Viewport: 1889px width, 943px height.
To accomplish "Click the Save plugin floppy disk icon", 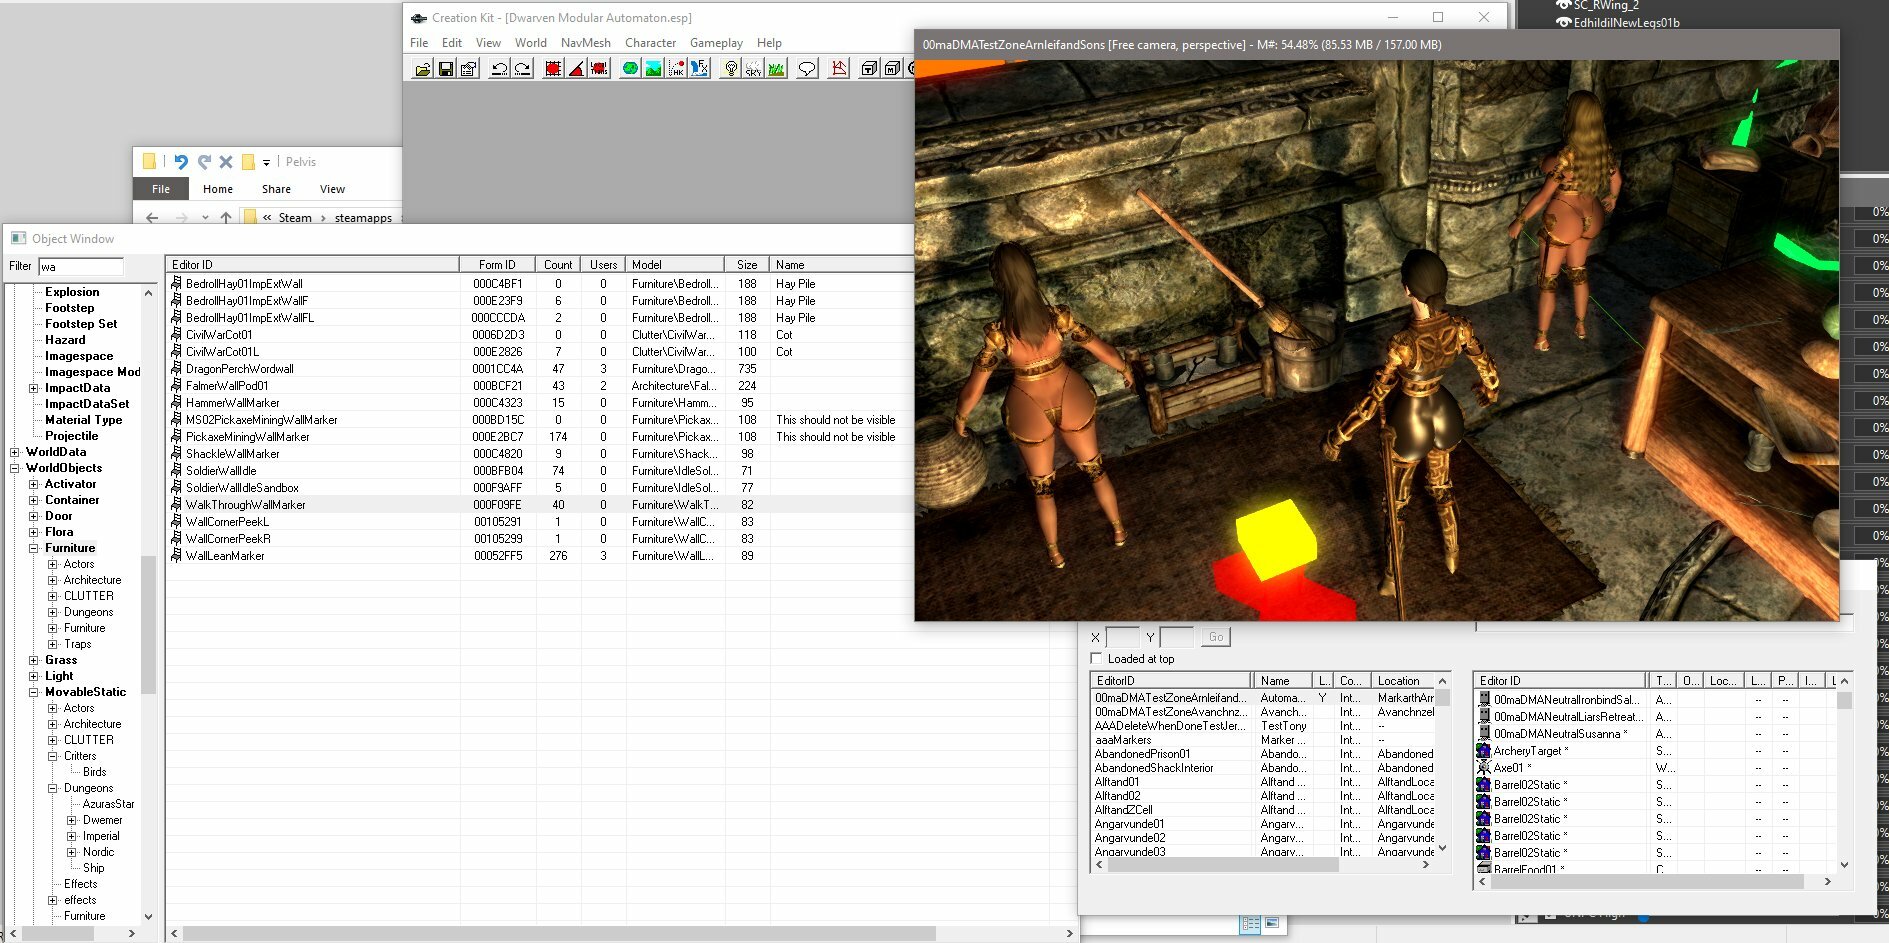I will (x=446, y=68).
